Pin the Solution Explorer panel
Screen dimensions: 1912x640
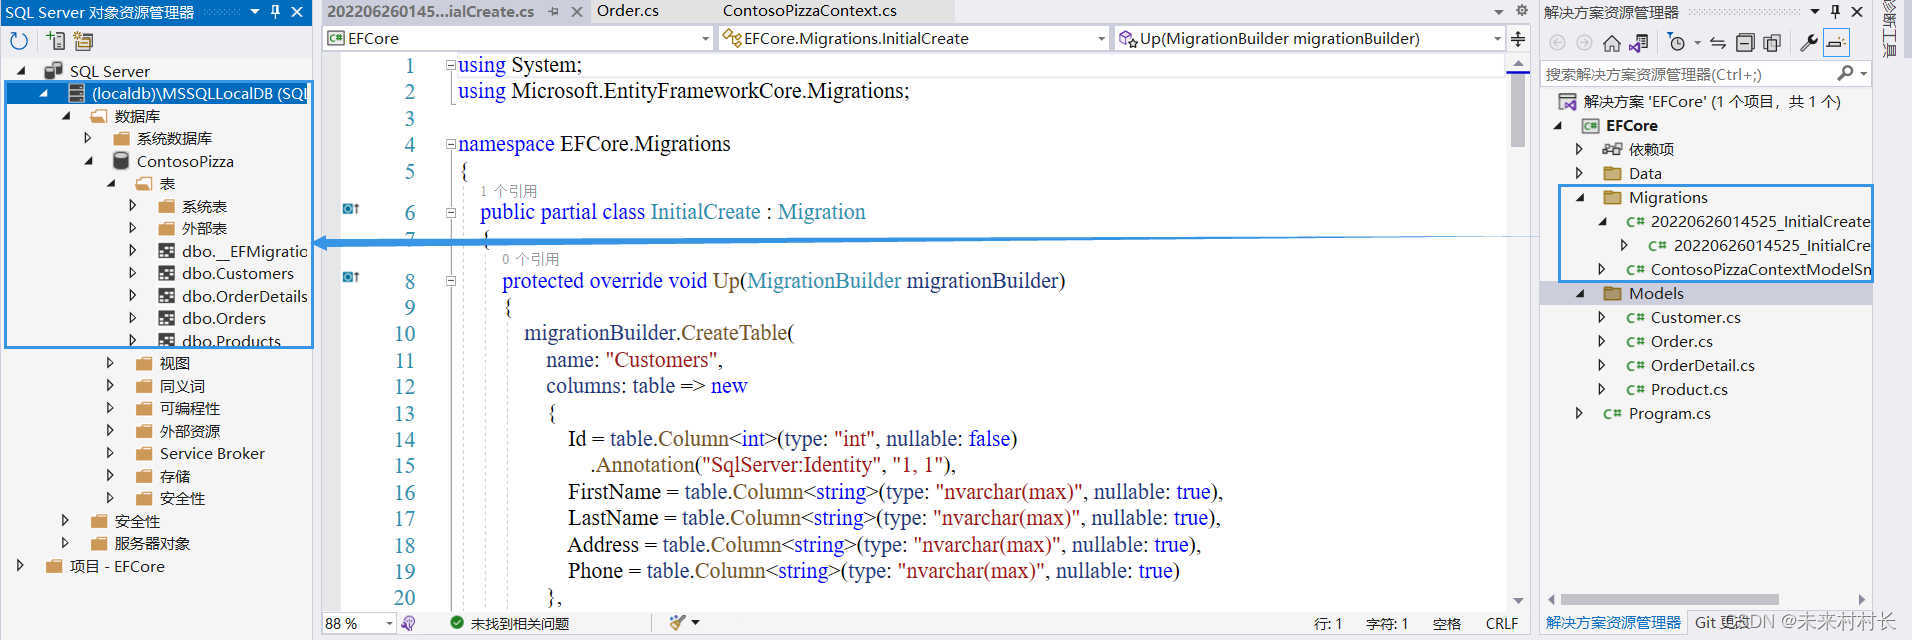1835,12
